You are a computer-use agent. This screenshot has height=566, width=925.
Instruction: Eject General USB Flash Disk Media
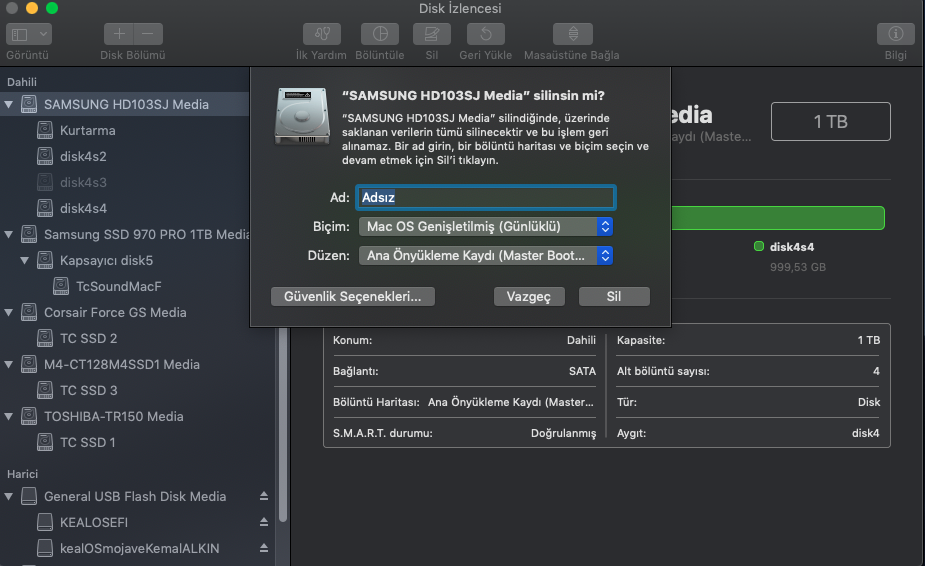coord(264,496)
